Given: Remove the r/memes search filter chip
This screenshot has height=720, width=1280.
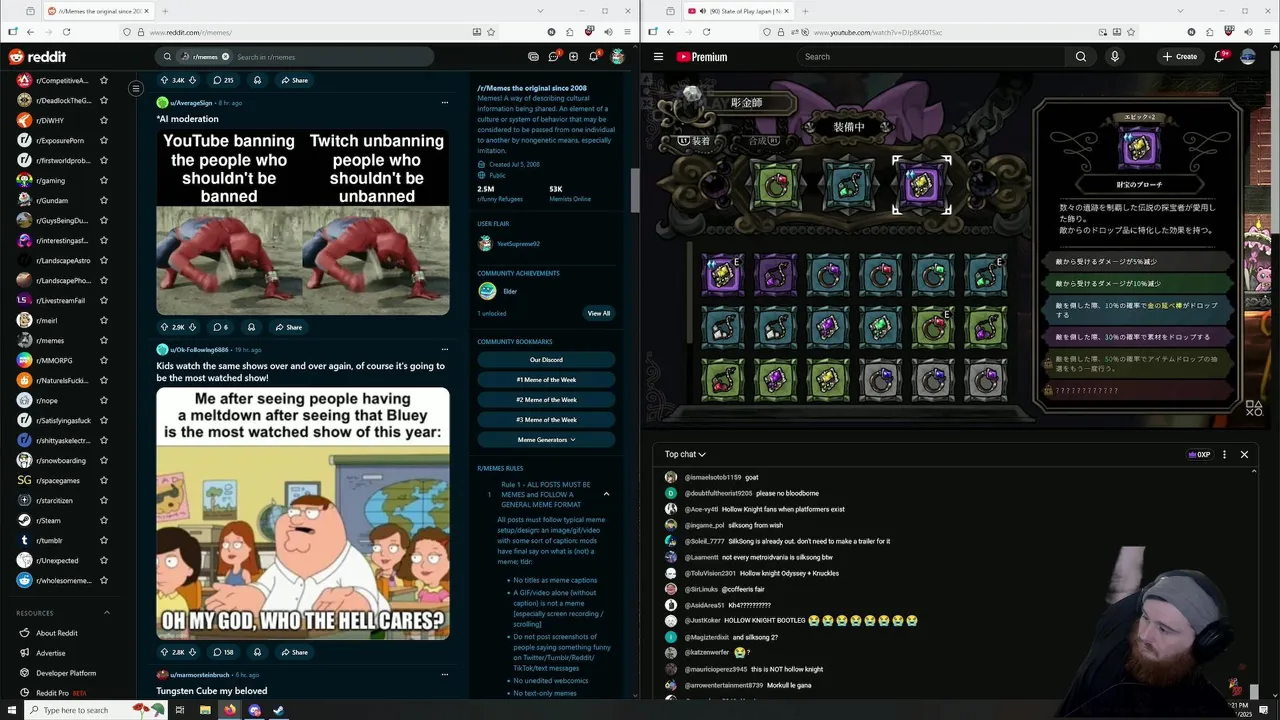Looking at the screenshot, I should pyautogui.click(x=225, y=57).
